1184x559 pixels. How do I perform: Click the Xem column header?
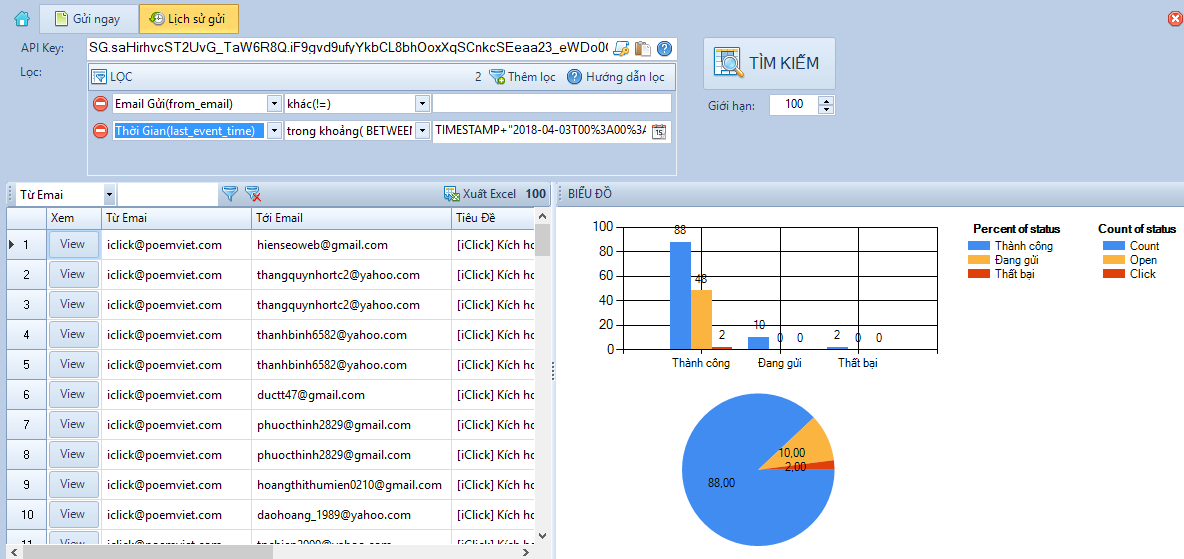coord(74,218)
